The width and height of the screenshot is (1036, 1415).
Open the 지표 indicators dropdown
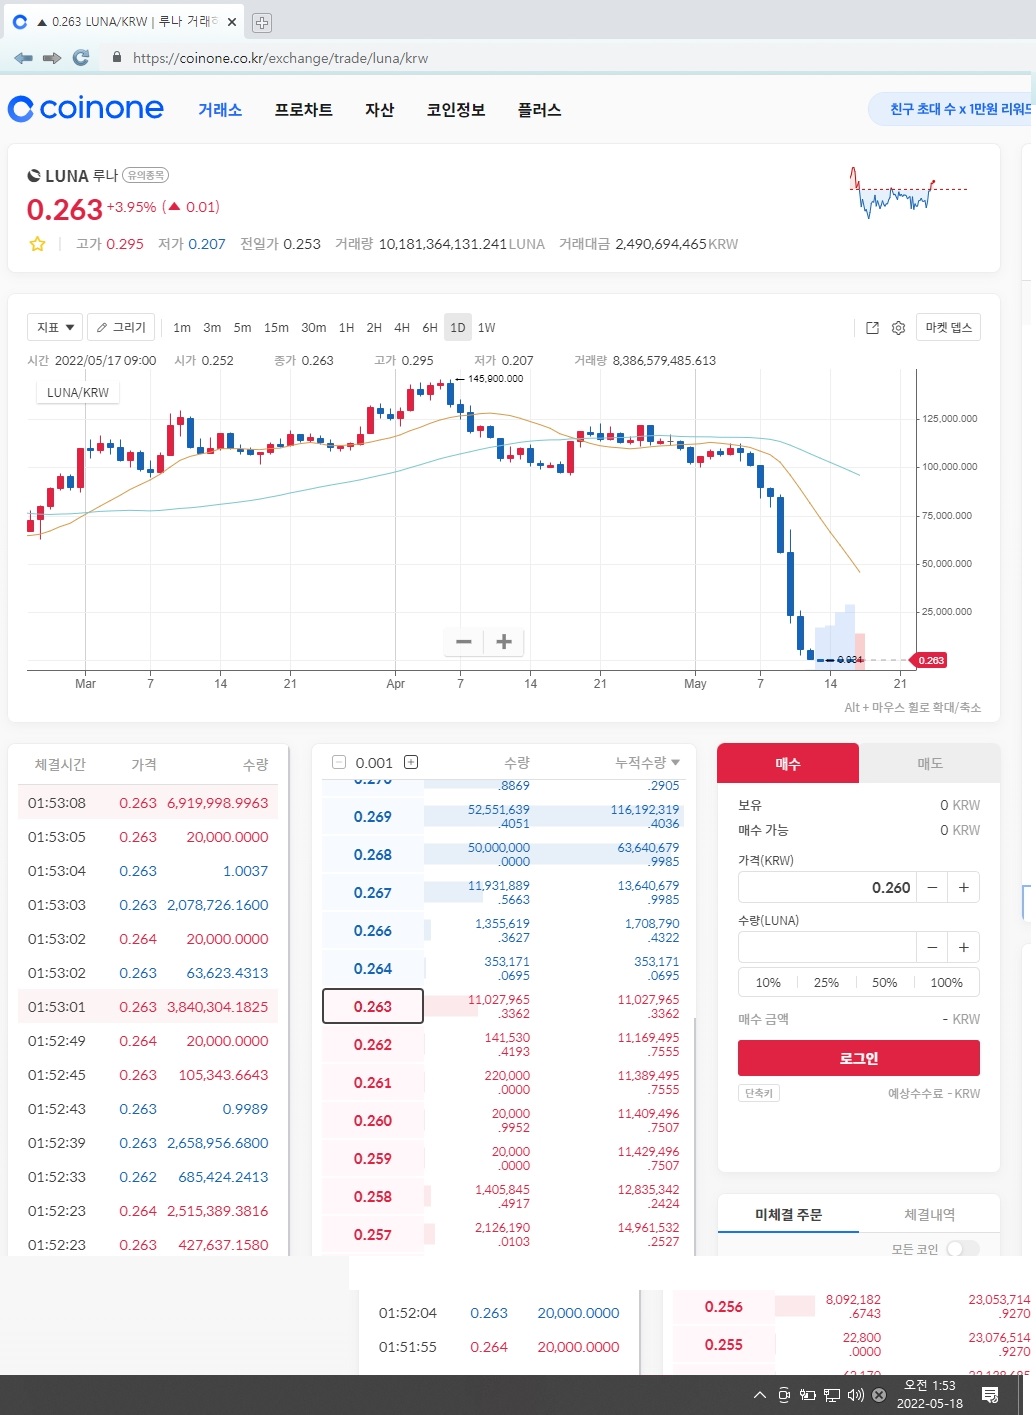(55, 327)
